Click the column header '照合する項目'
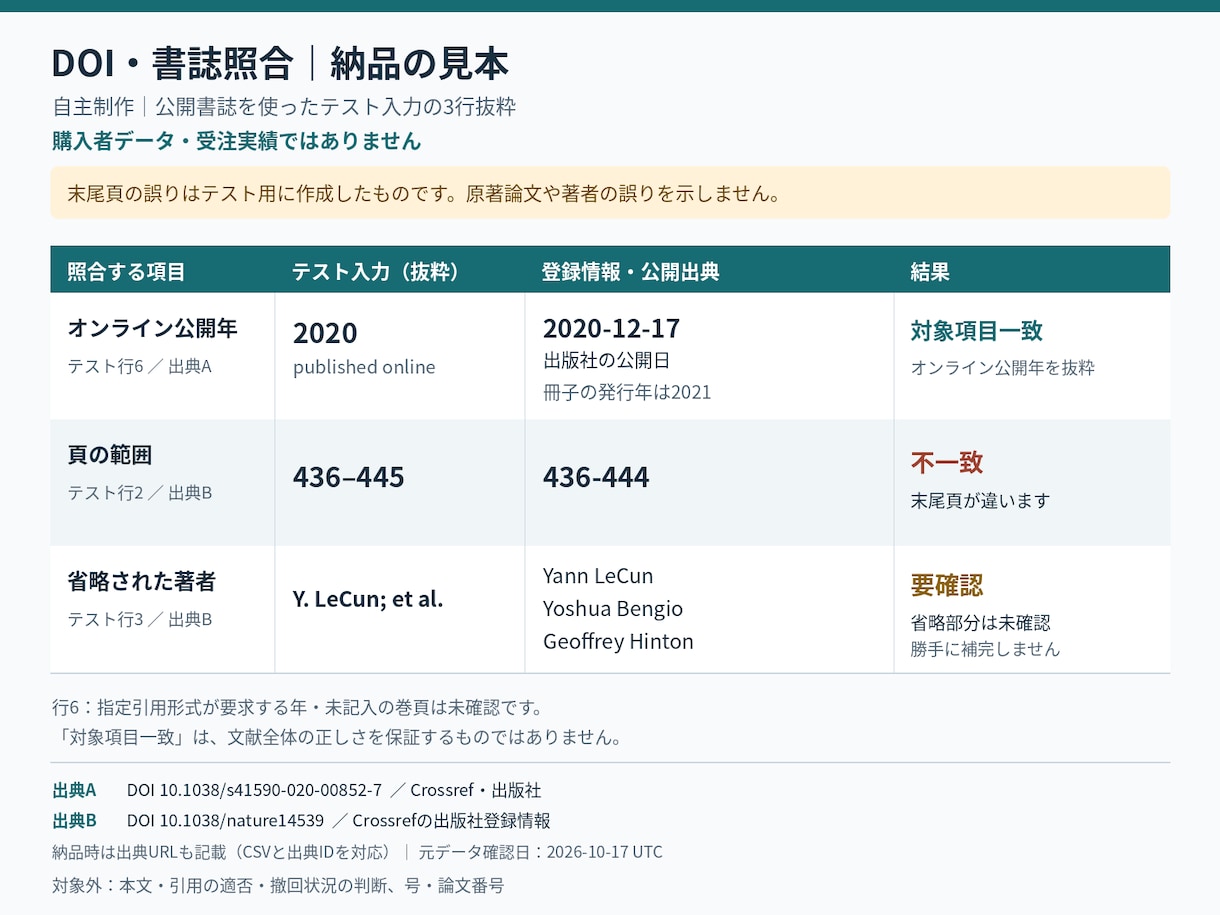 point(126,272)
